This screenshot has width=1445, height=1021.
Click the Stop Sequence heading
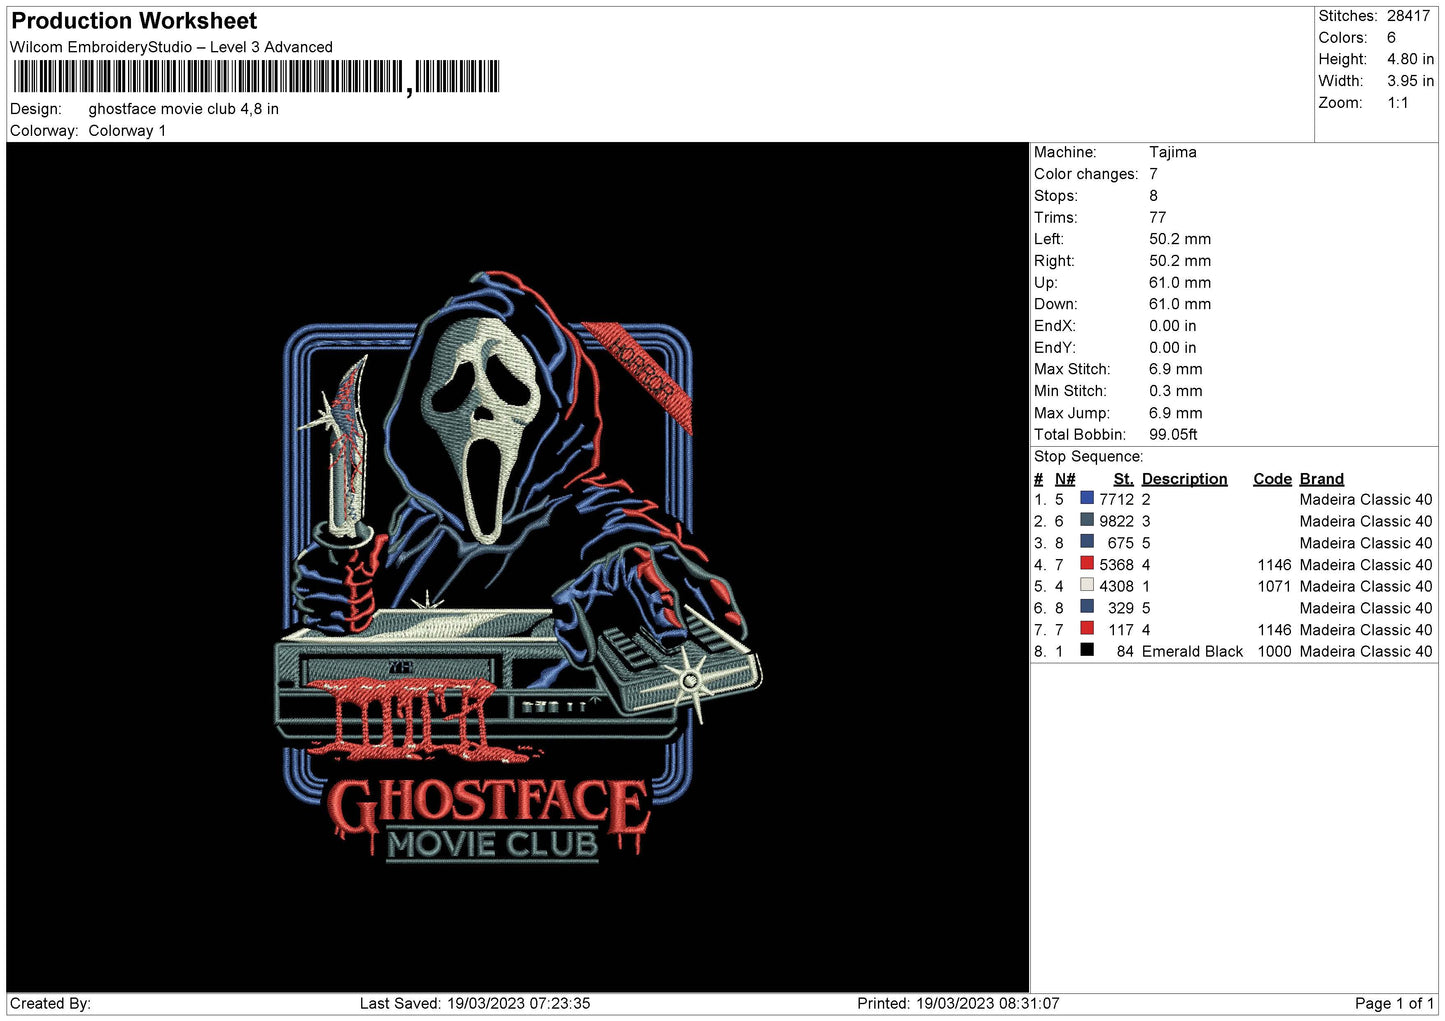click(x=1088, y=456)
